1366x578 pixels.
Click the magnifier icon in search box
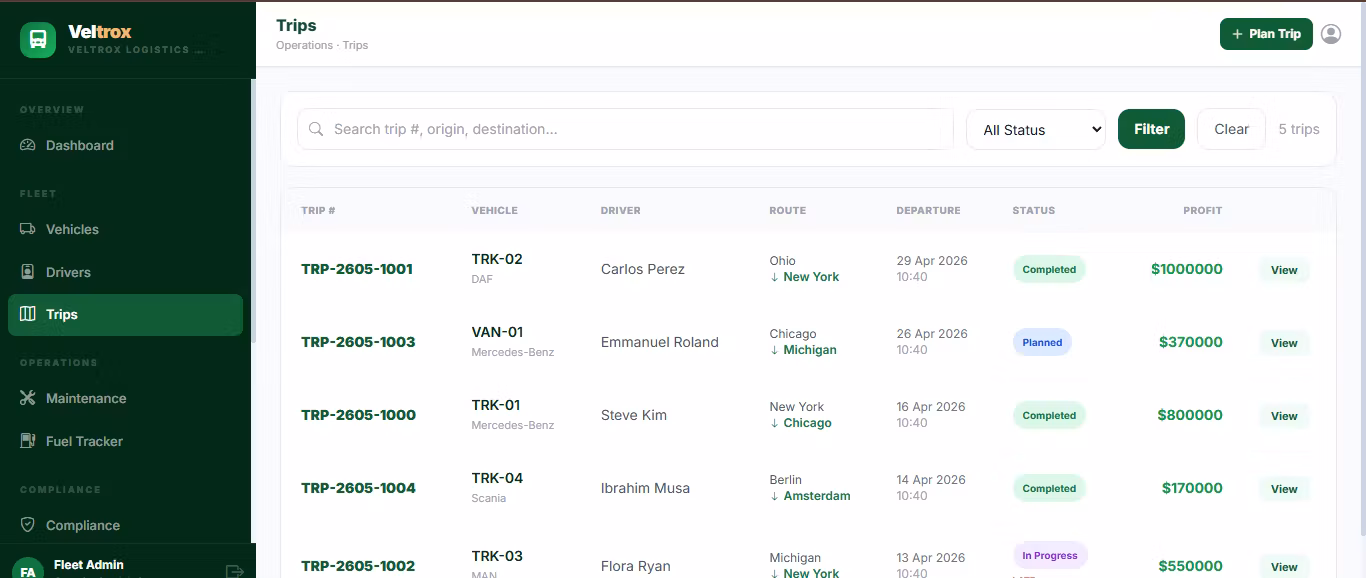tap(316, 129)
